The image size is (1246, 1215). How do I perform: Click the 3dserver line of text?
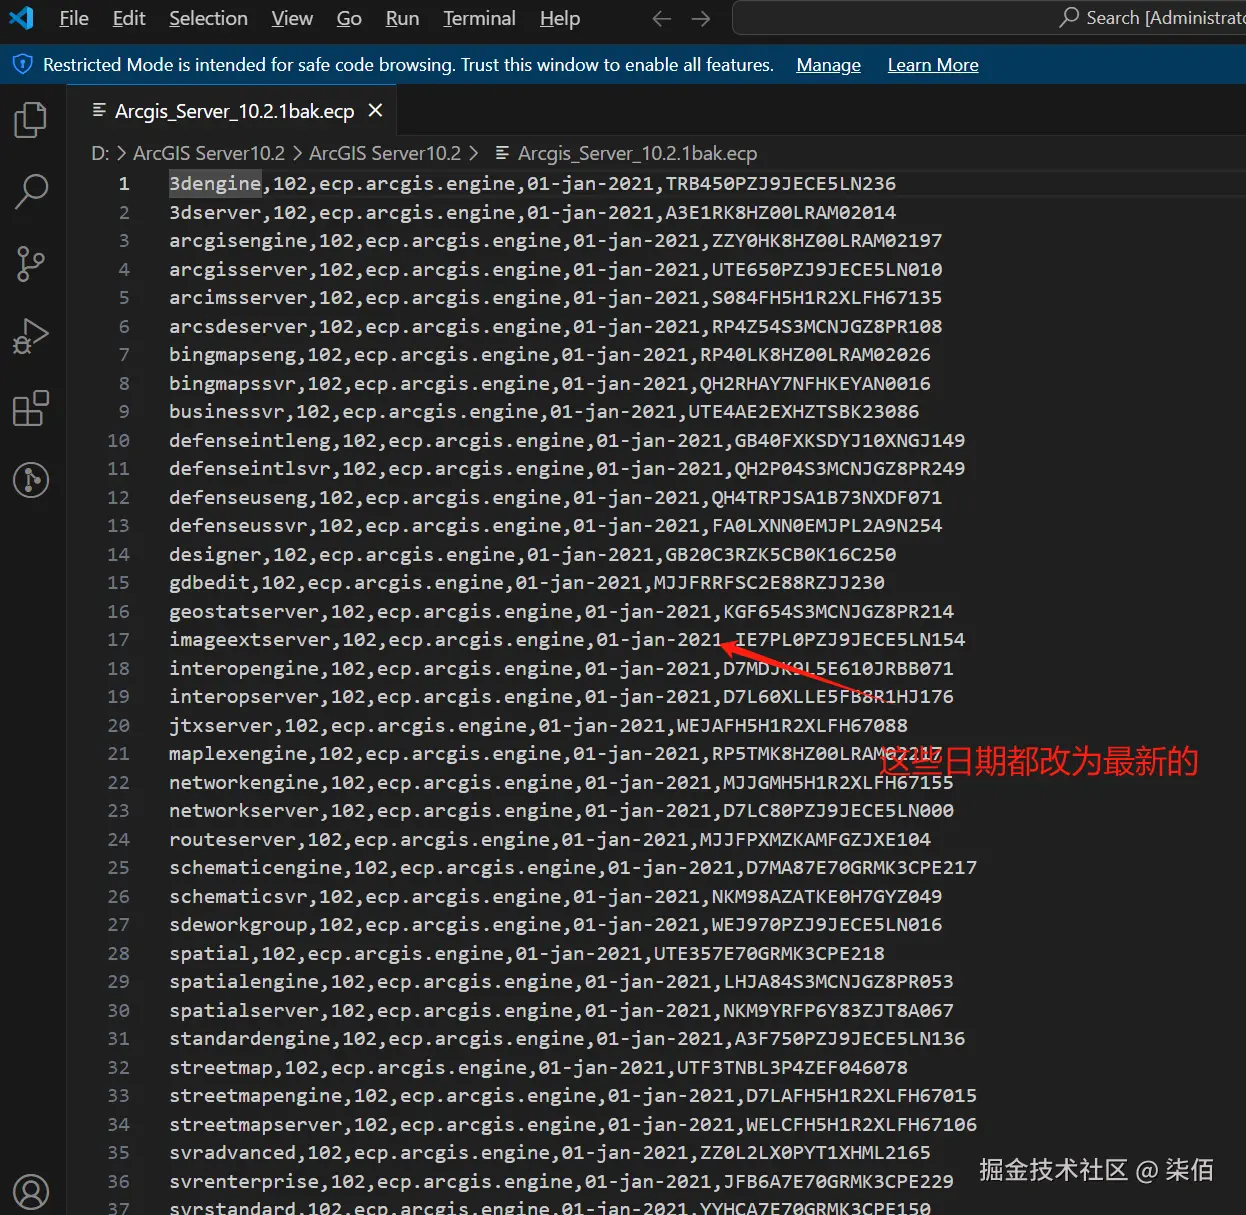click(532, 212)
